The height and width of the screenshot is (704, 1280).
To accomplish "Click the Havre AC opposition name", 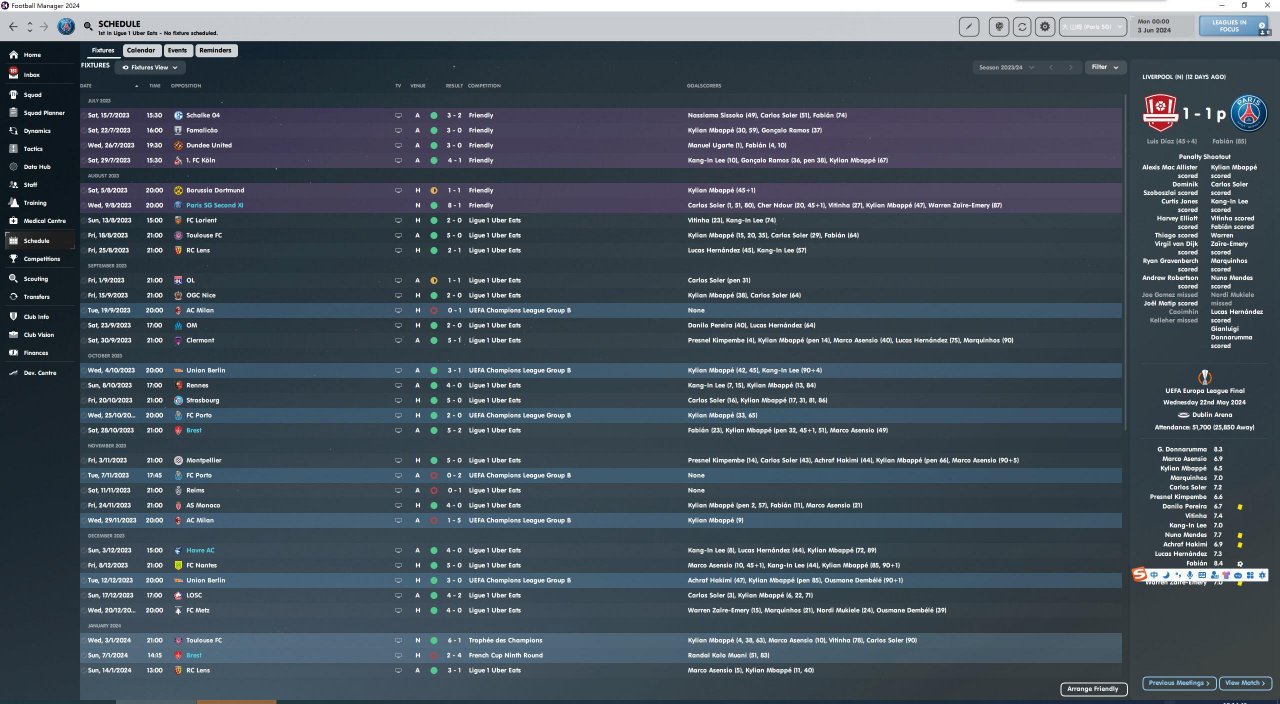I will click(x=200, y=550).
